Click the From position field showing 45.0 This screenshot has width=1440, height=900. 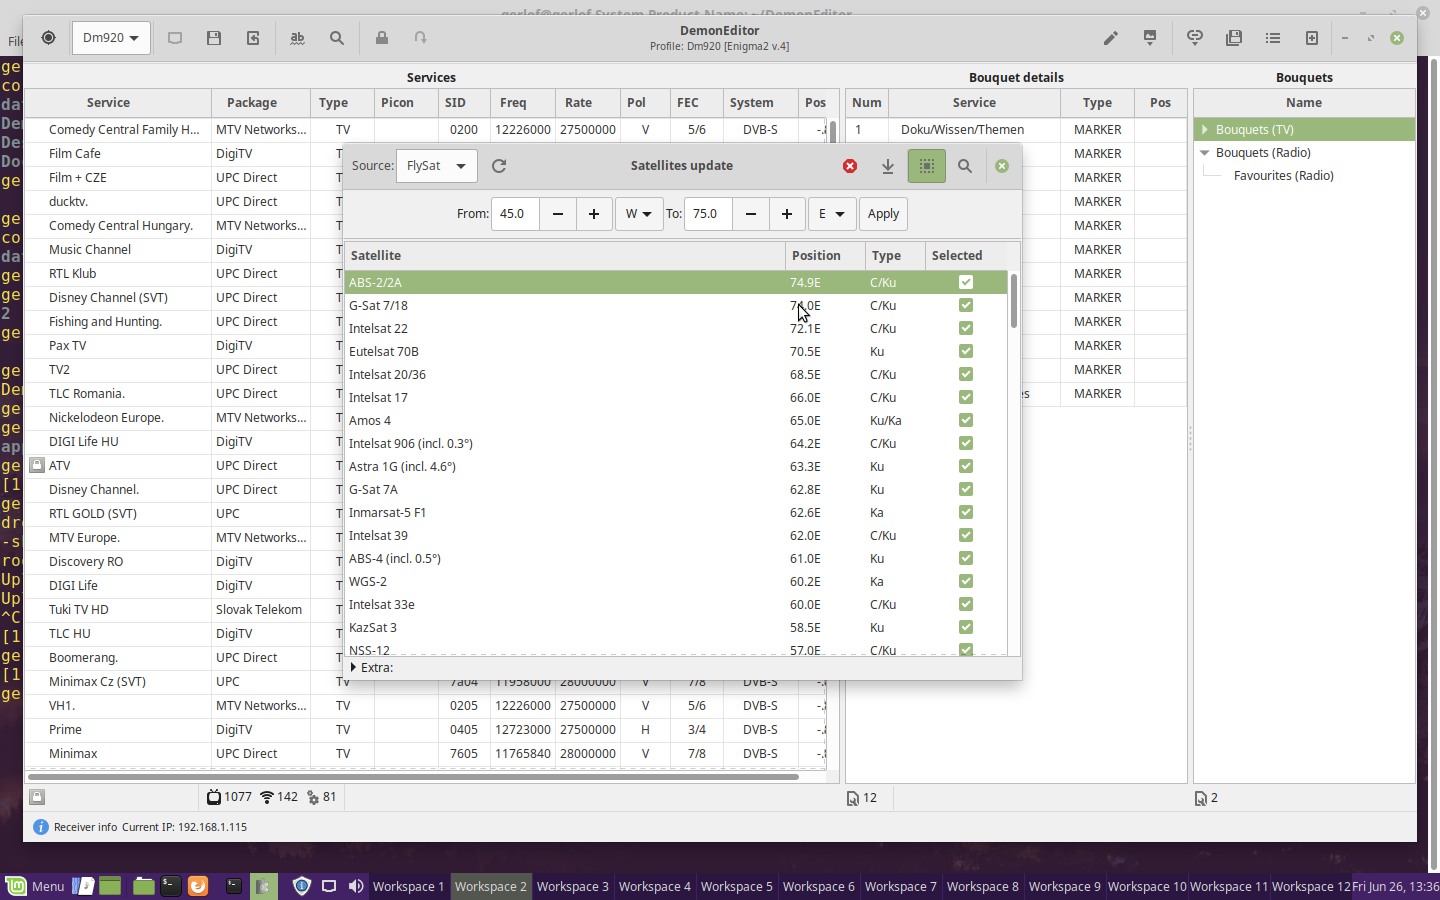pyautogui.click(x=515, y=214)
